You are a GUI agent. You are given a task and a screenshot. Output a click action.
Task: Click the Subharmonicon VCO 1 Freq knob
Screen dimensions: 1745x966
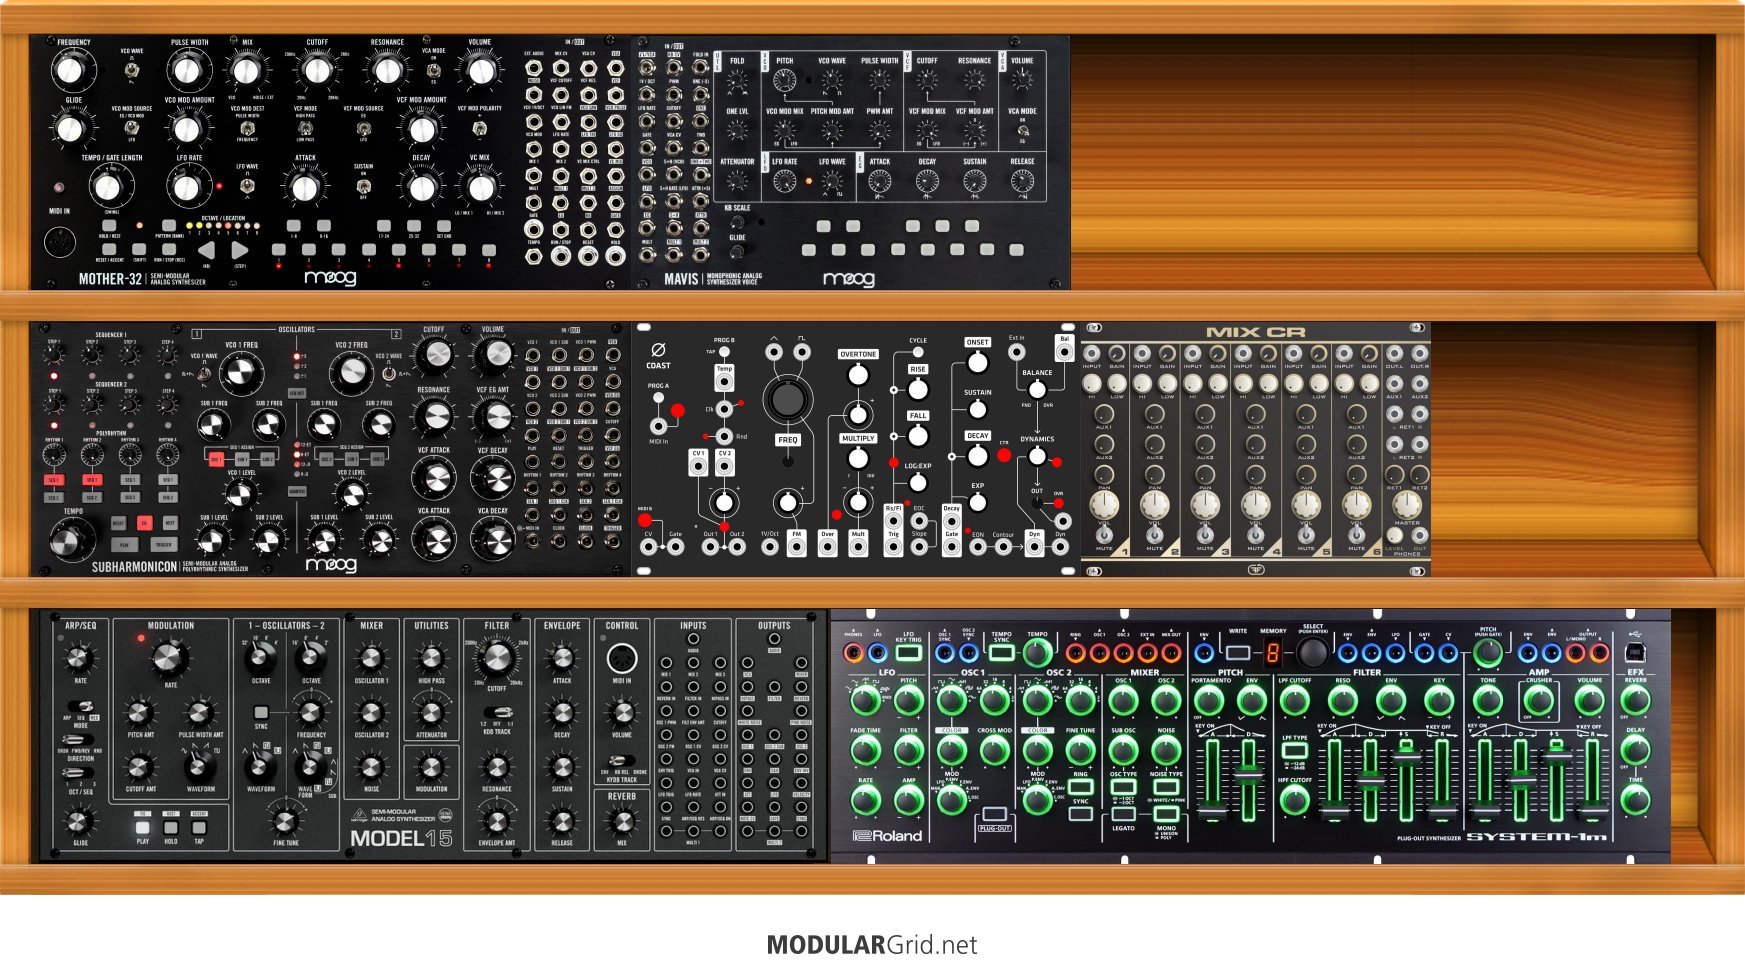click(240, 372)
